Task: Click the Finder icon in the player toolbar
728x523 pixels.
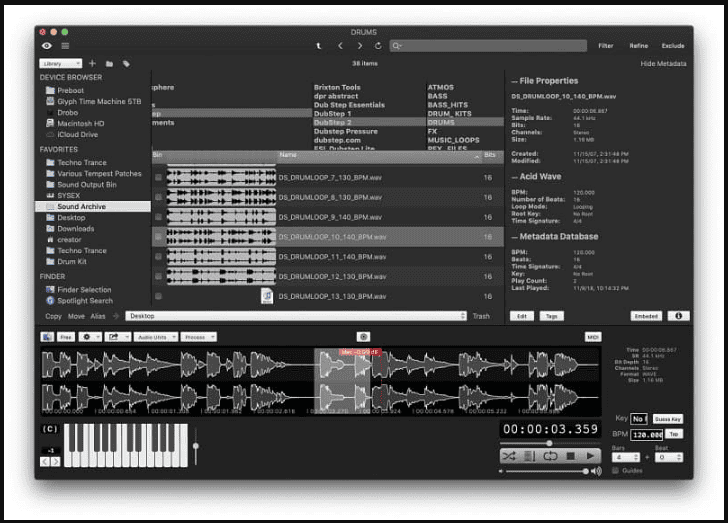Action: pos(47,337)
